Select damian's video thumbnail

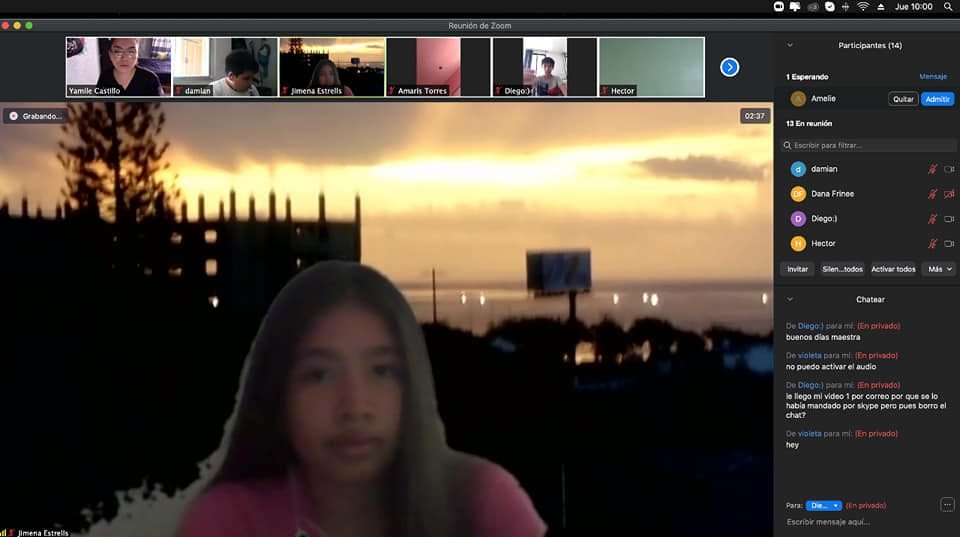click(225, 67)
